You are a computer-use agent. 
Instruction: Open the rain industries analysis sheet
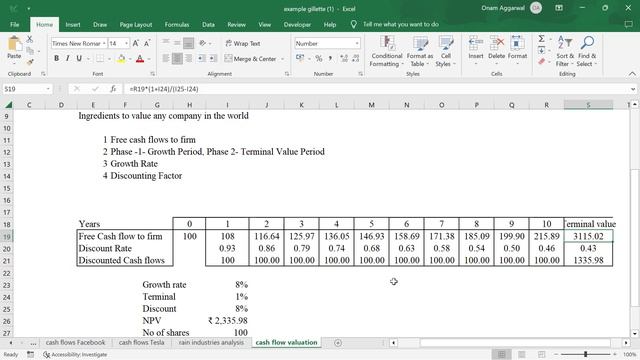(x=211, y=342)
